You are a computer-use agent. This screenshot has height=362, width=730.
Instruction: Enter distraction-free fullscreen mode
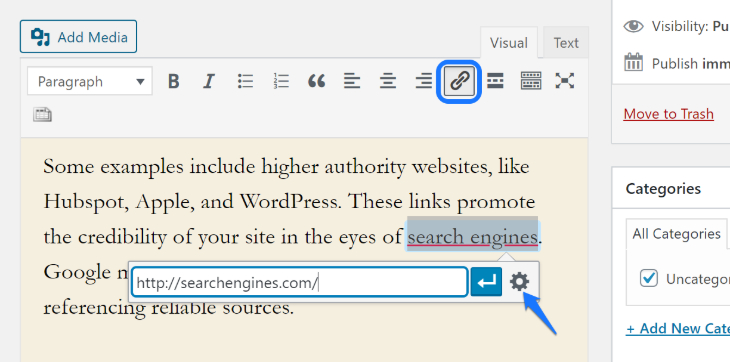point(564,81)
